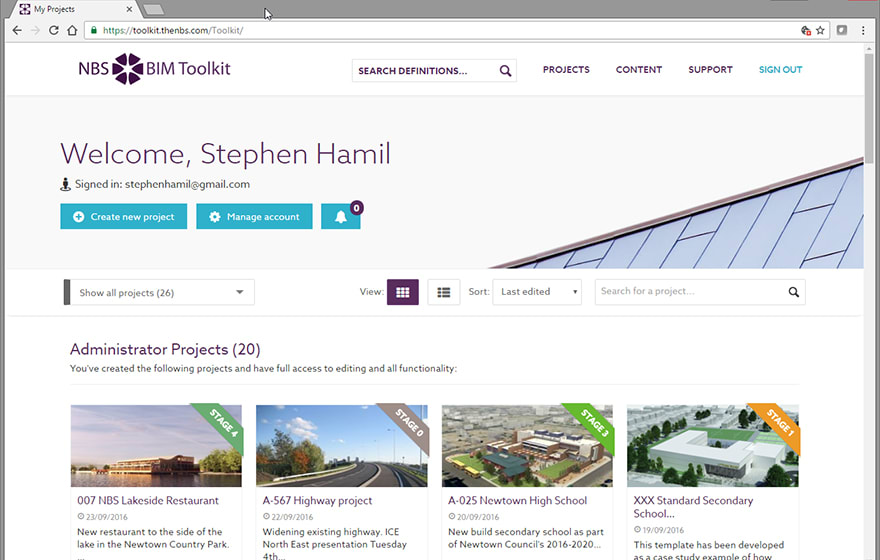Click Sign Out link
The height and width of the screenshot is (560, 880).
tap(780, 70)
